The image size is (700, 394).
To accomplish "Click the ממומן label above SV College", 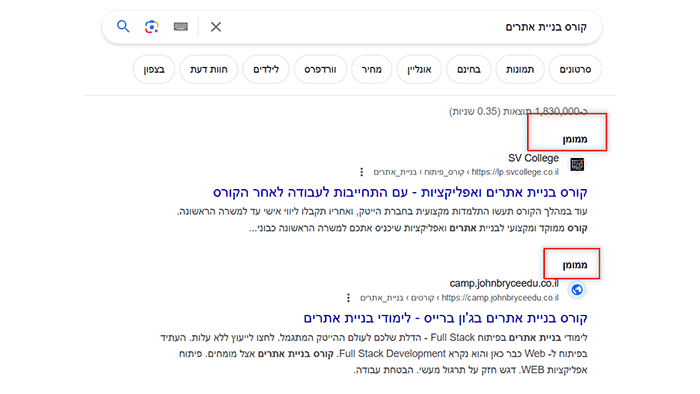I will pyautogui.click(x=575, y=139).
